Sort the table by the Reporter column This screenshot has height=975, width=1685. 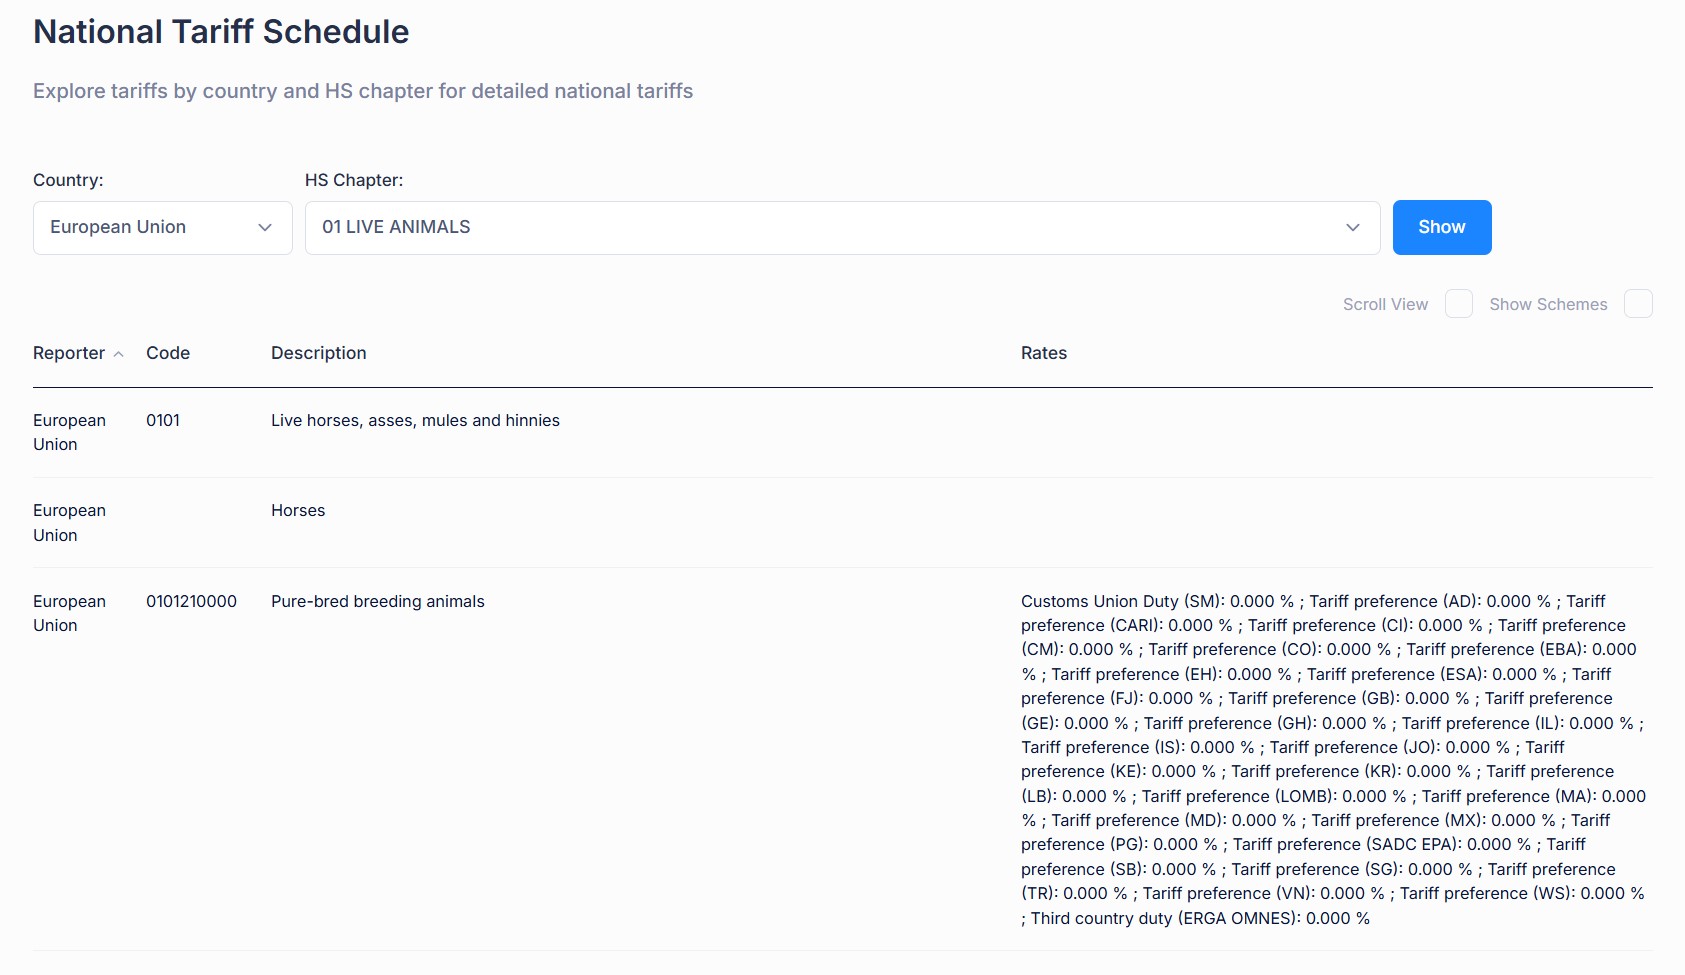pyautogui.click(x=69, y=353)
